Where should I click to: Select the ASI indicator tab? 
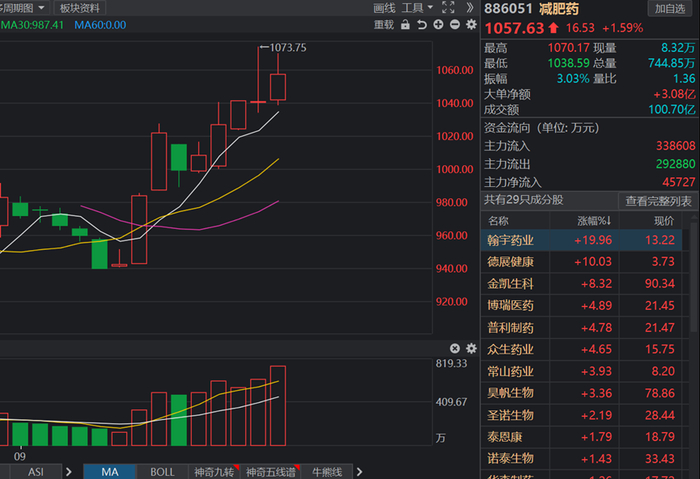click(x=36, y=472)
